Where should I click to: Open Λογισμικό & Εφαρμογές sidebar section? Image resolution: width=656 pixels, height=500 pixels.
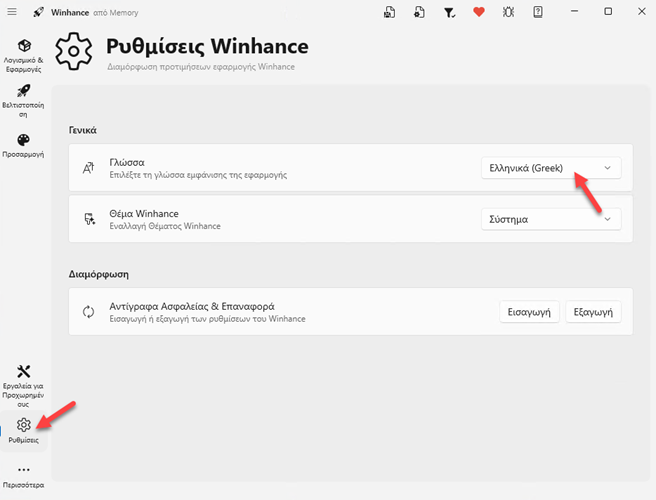(x=24, y=53)
